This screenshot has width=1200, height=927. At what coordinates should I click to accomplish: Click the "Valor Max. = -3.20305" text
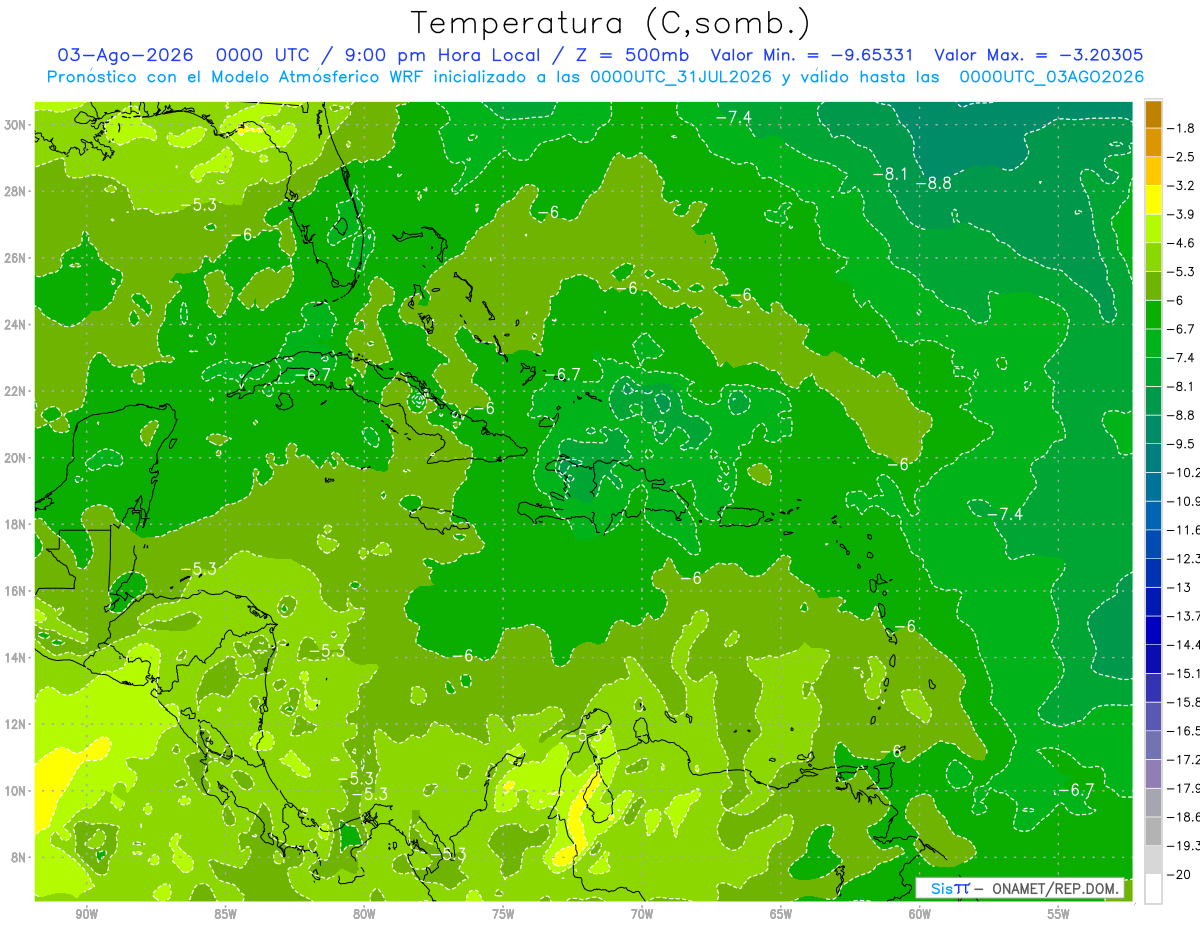[1038, 55]
